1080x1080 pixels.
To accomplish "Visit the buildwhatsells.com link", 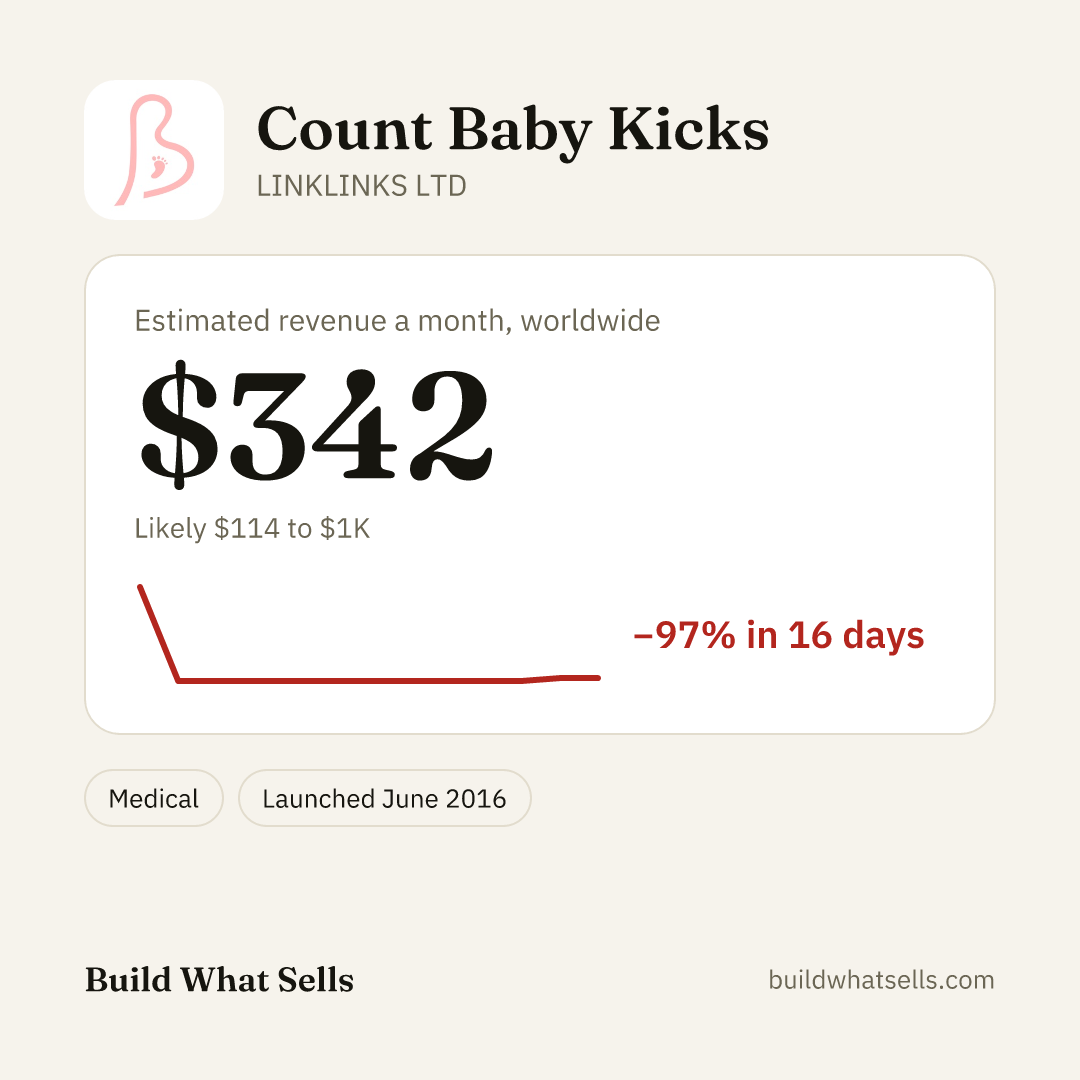I will [x=881, y=980].
